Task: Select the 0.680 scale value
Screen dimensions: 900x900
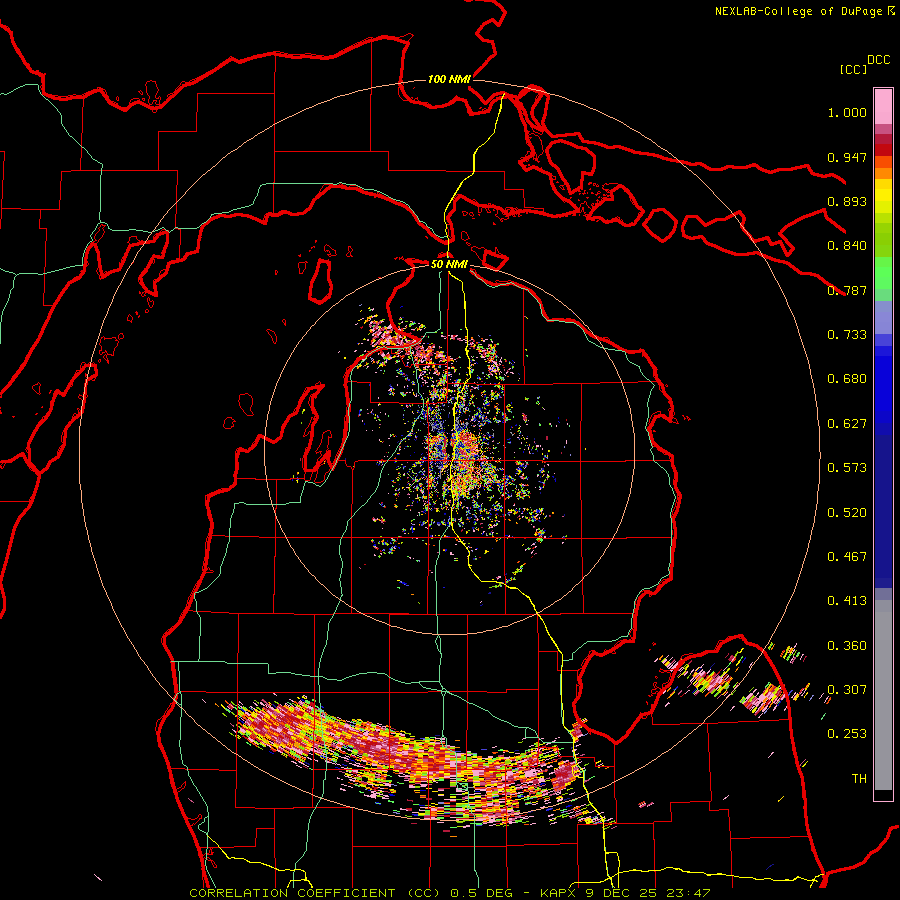Action: (x=847, y=379)
